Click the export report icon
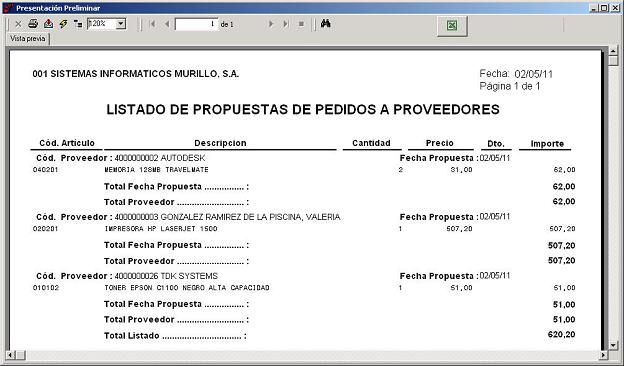Viewport: 624px width, 366px height. 48,24
